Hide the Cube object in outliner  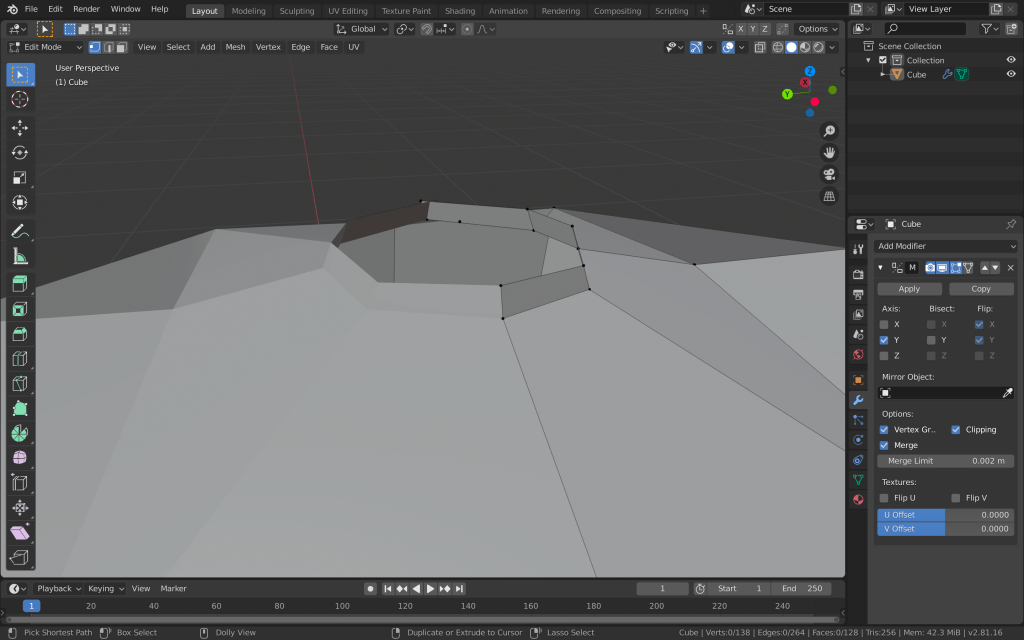tap(1010, 74)
